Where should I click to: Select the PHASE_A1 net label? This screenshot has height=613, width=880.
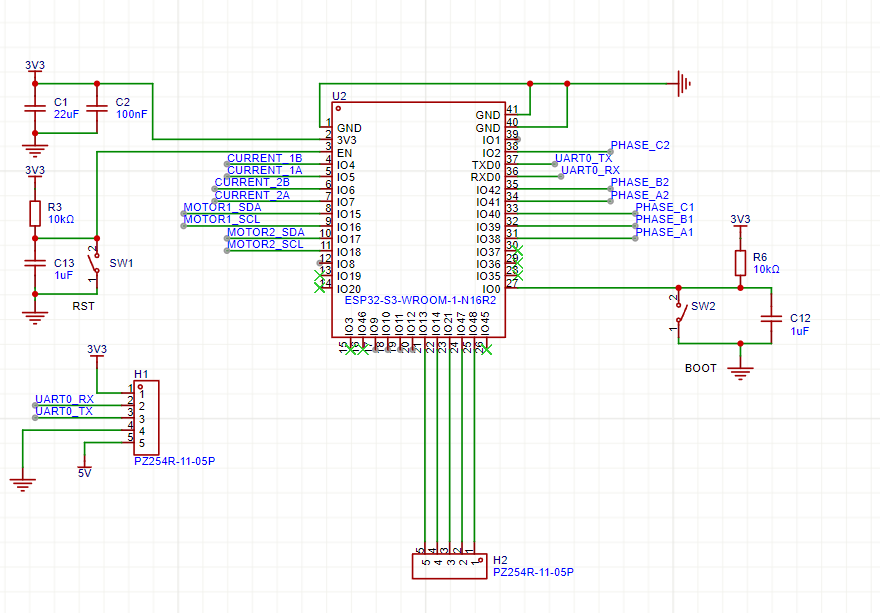pos(664,232)
